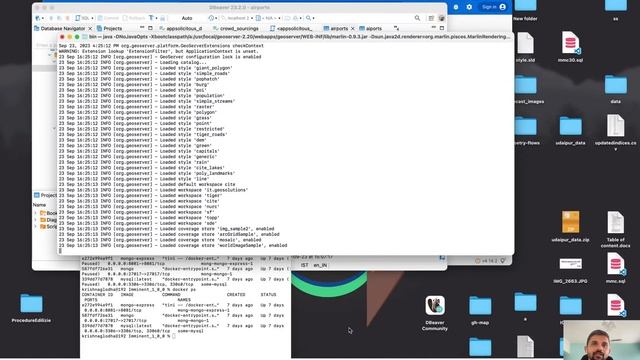This screenshot has width=640, height=360.
Task: Open the updatedindices.csv file
Action: coord(616,132)
